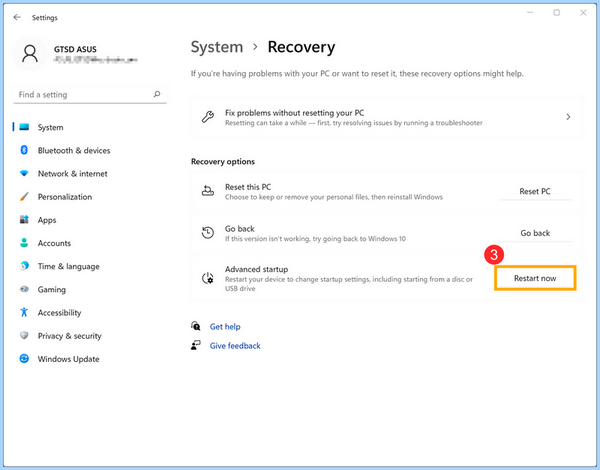Click the Bluetooth icon in sidebar

pos(24,150)
